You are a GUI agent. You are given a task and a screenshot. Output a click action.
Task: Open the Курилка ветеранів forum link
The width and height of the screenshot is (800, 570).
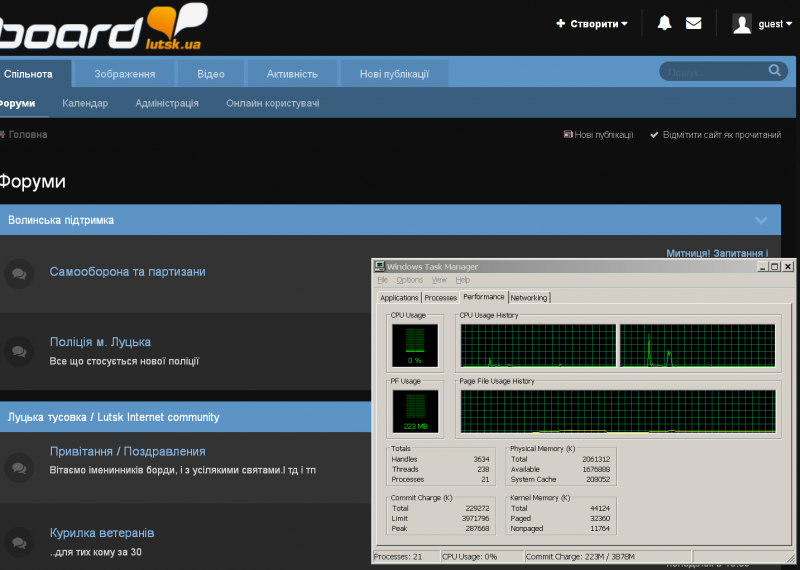click(x=102, y=533)
